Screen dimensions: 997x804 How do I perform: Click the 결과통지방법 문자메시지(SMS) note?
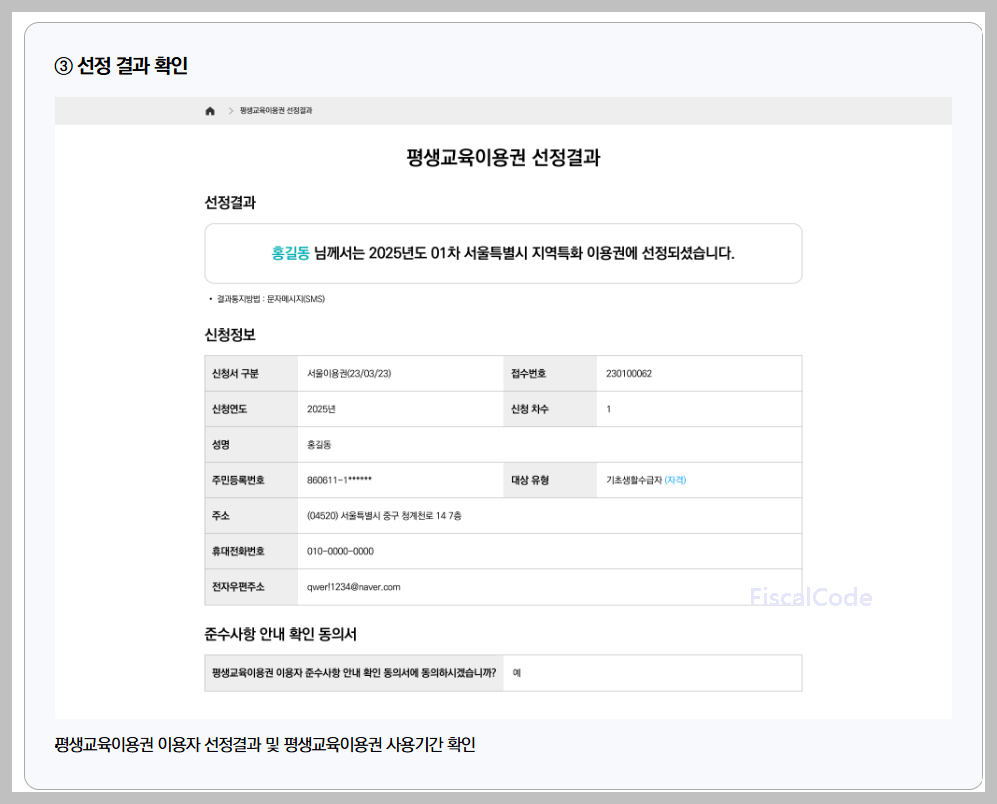point(270,299)
